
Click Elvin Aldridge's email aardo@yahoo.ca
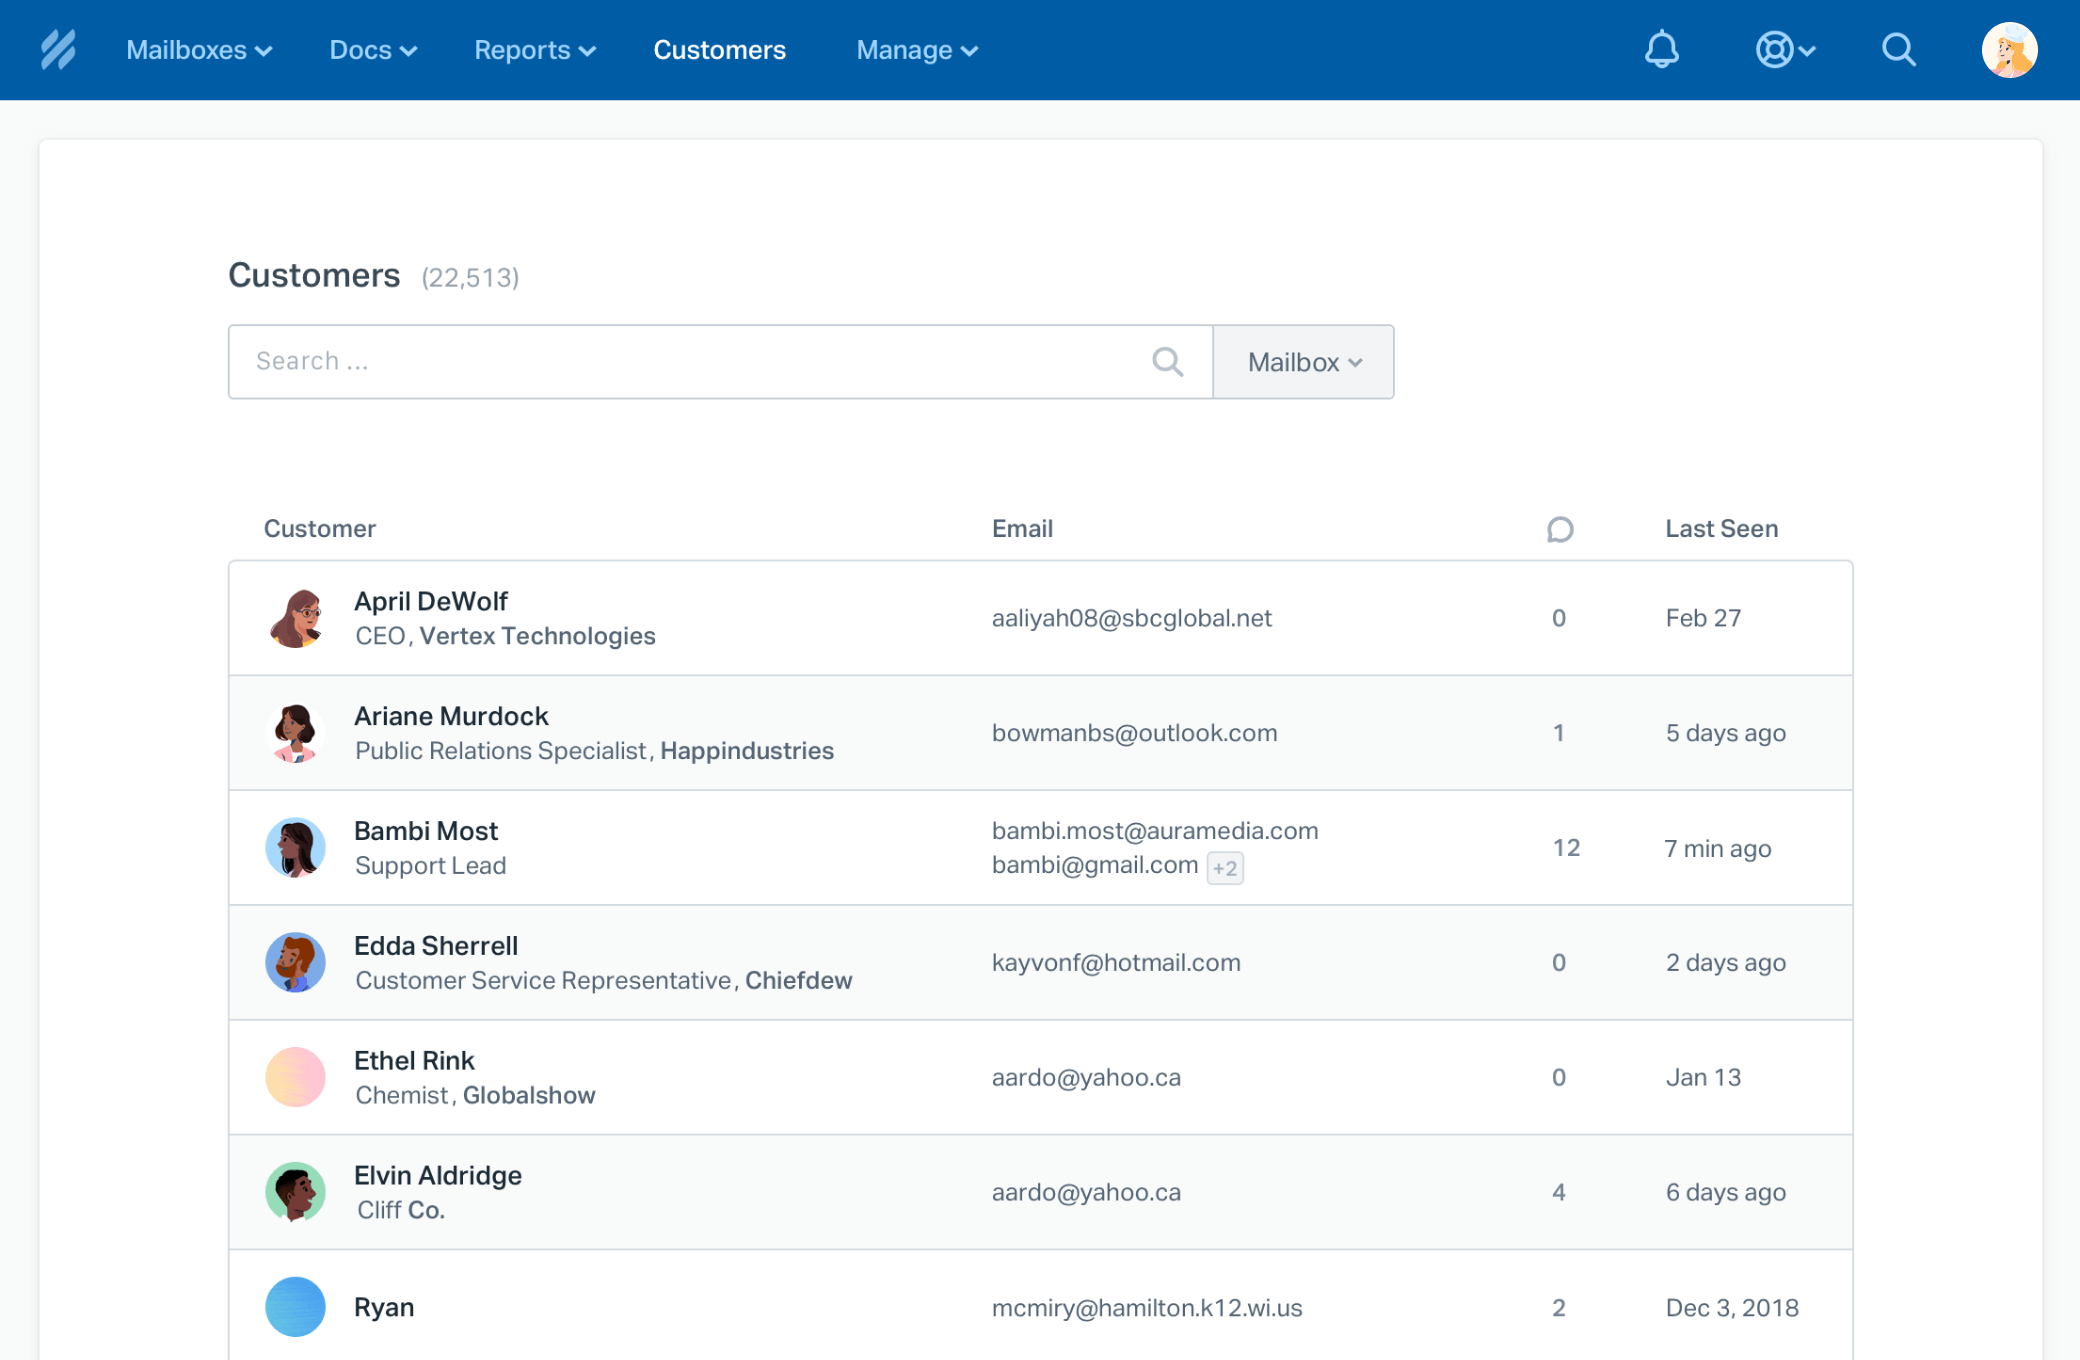click(x=1086, y=1193)
